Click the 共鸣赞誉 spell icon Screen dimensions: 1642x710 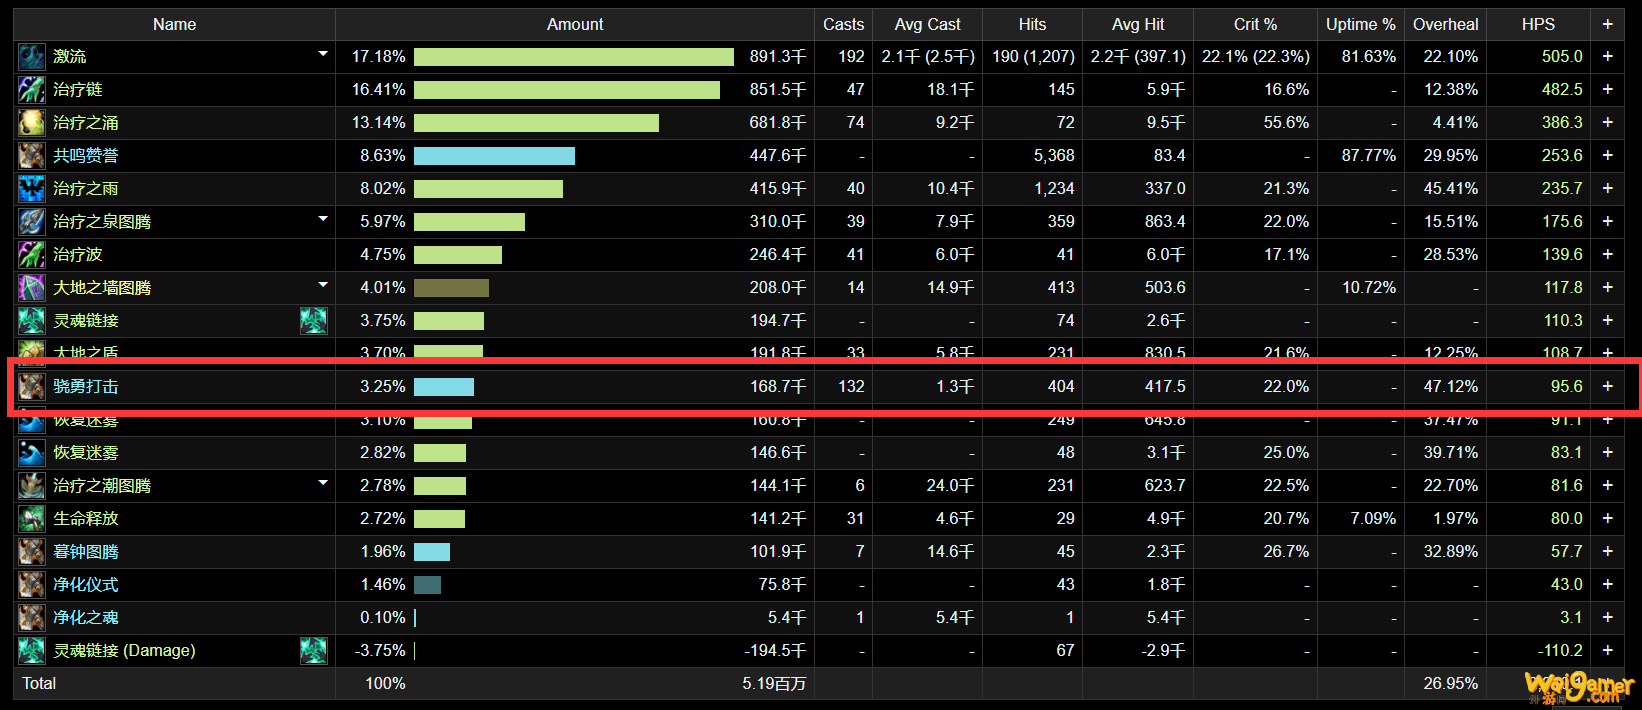tap(32, 156)
